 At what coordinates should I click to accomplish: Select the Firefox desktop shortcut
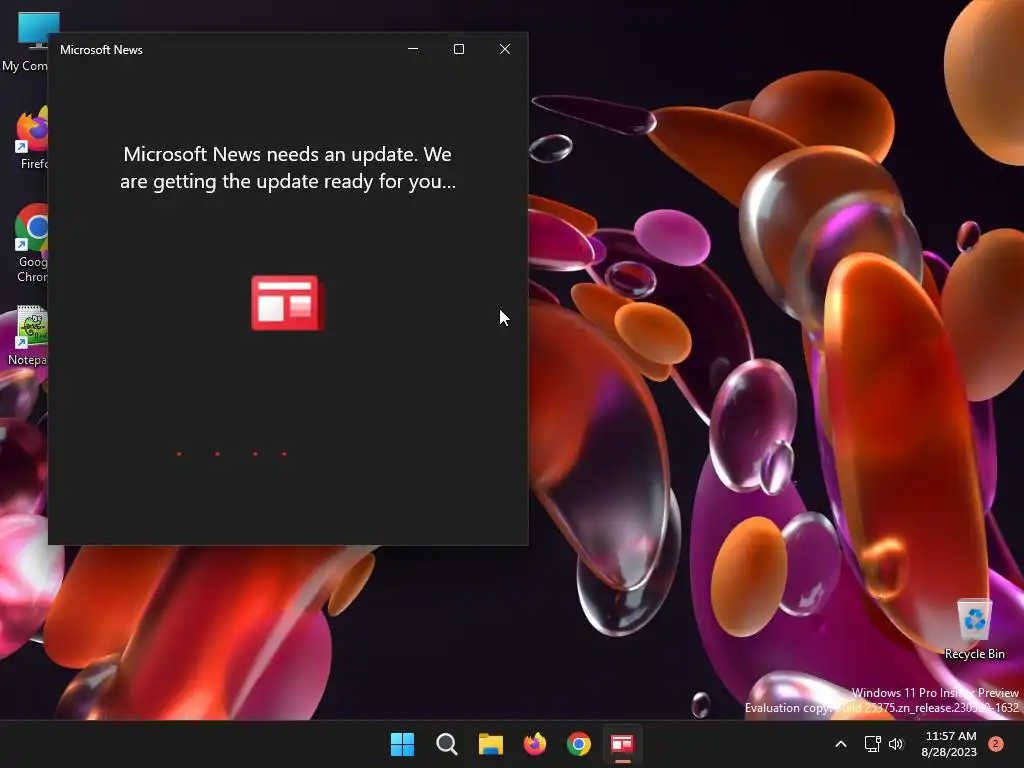coord(31,138)
